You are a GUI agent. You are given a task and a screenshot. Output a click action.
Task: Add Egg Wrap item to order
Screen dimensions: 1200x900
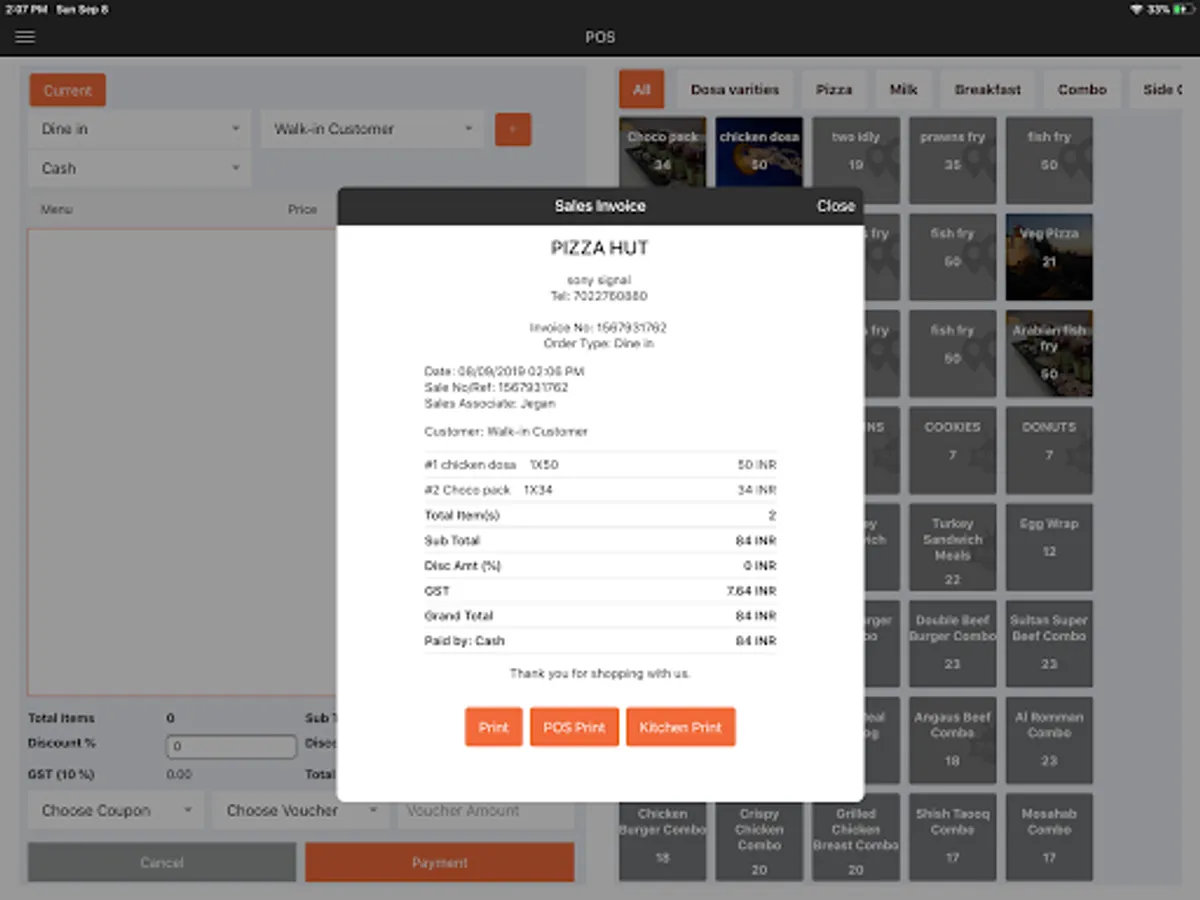pyautogui.click(x=1049, y=547)
